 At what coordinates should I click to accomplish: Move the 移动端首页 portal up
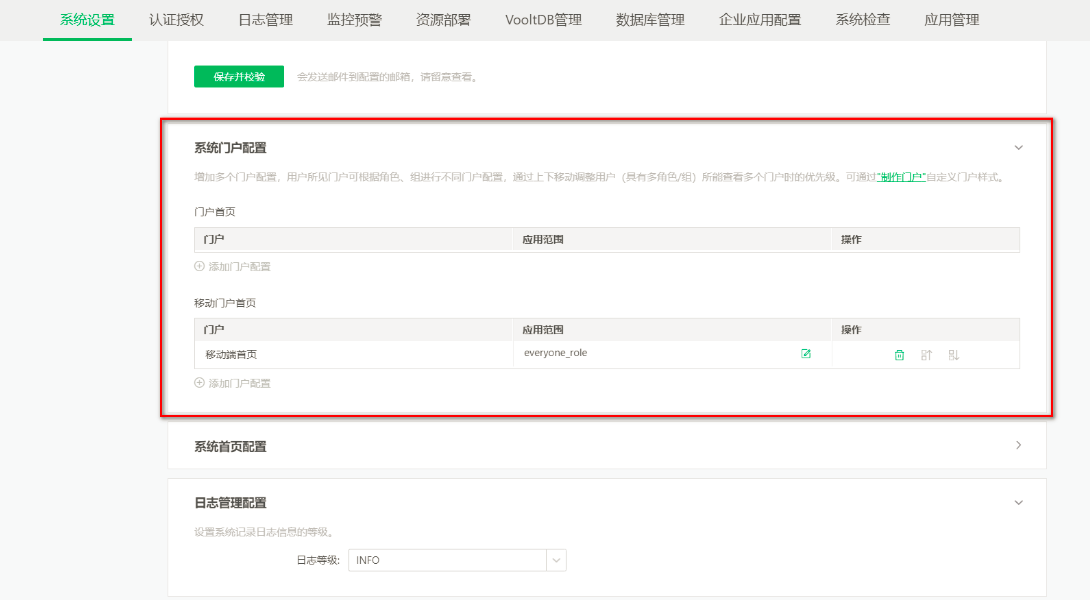click(x=926, y=355)
